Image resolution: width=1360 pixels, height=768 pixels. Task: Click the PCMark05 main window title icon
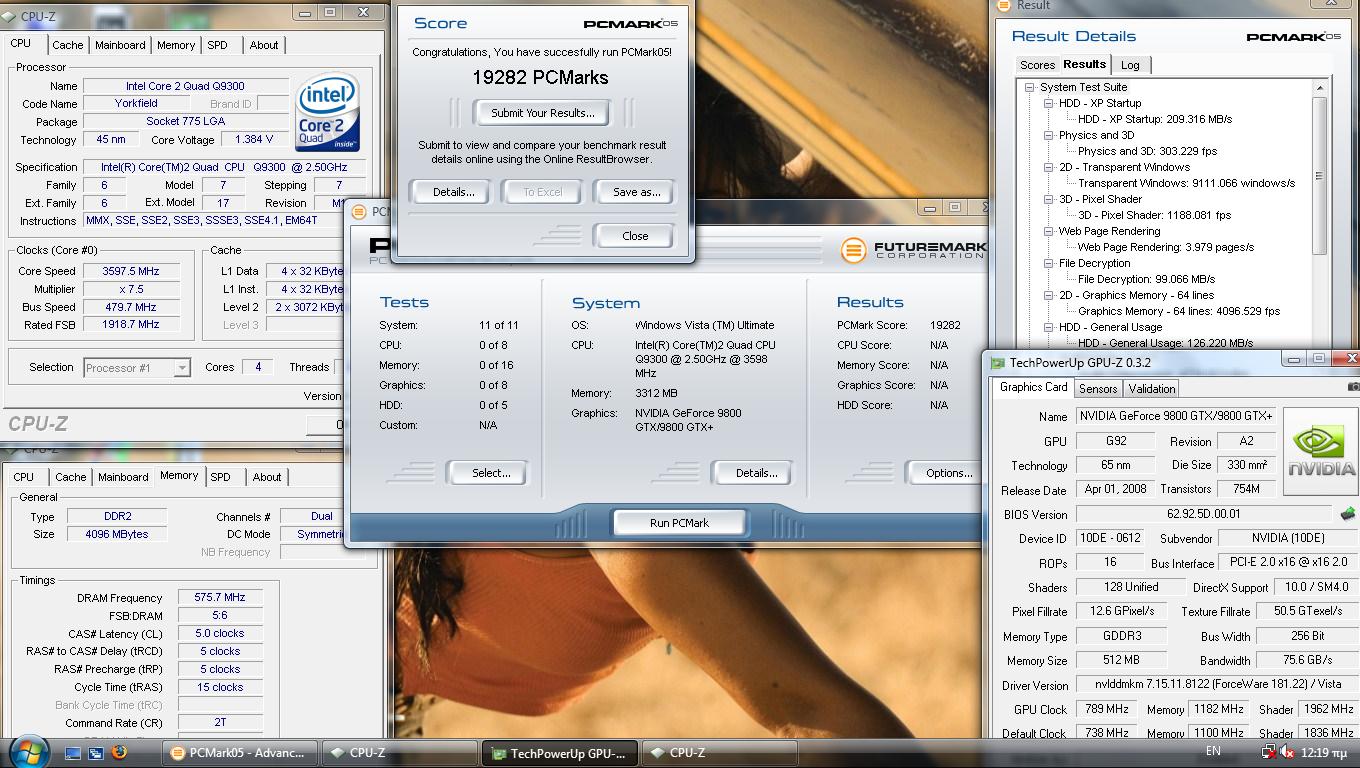(359, 211)
